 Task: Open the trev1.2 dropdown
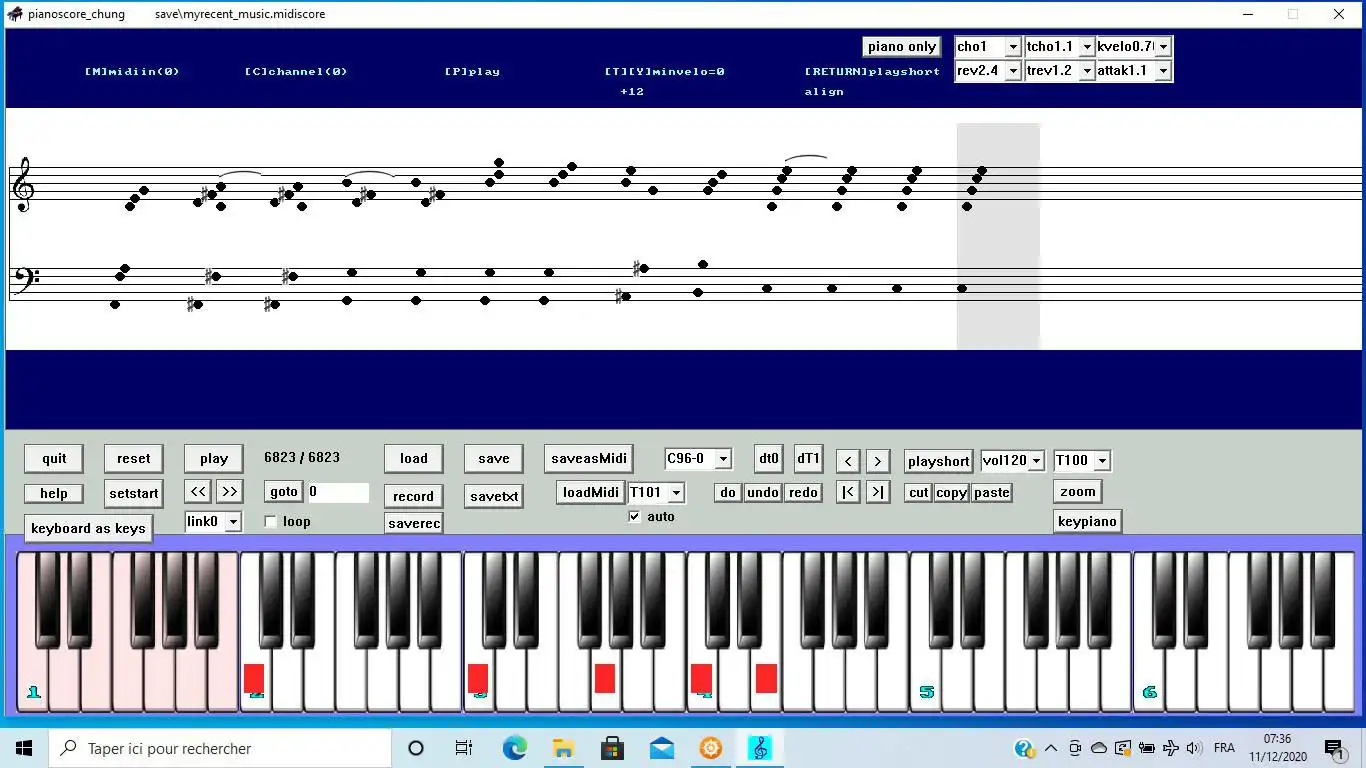click(1087, 71)
